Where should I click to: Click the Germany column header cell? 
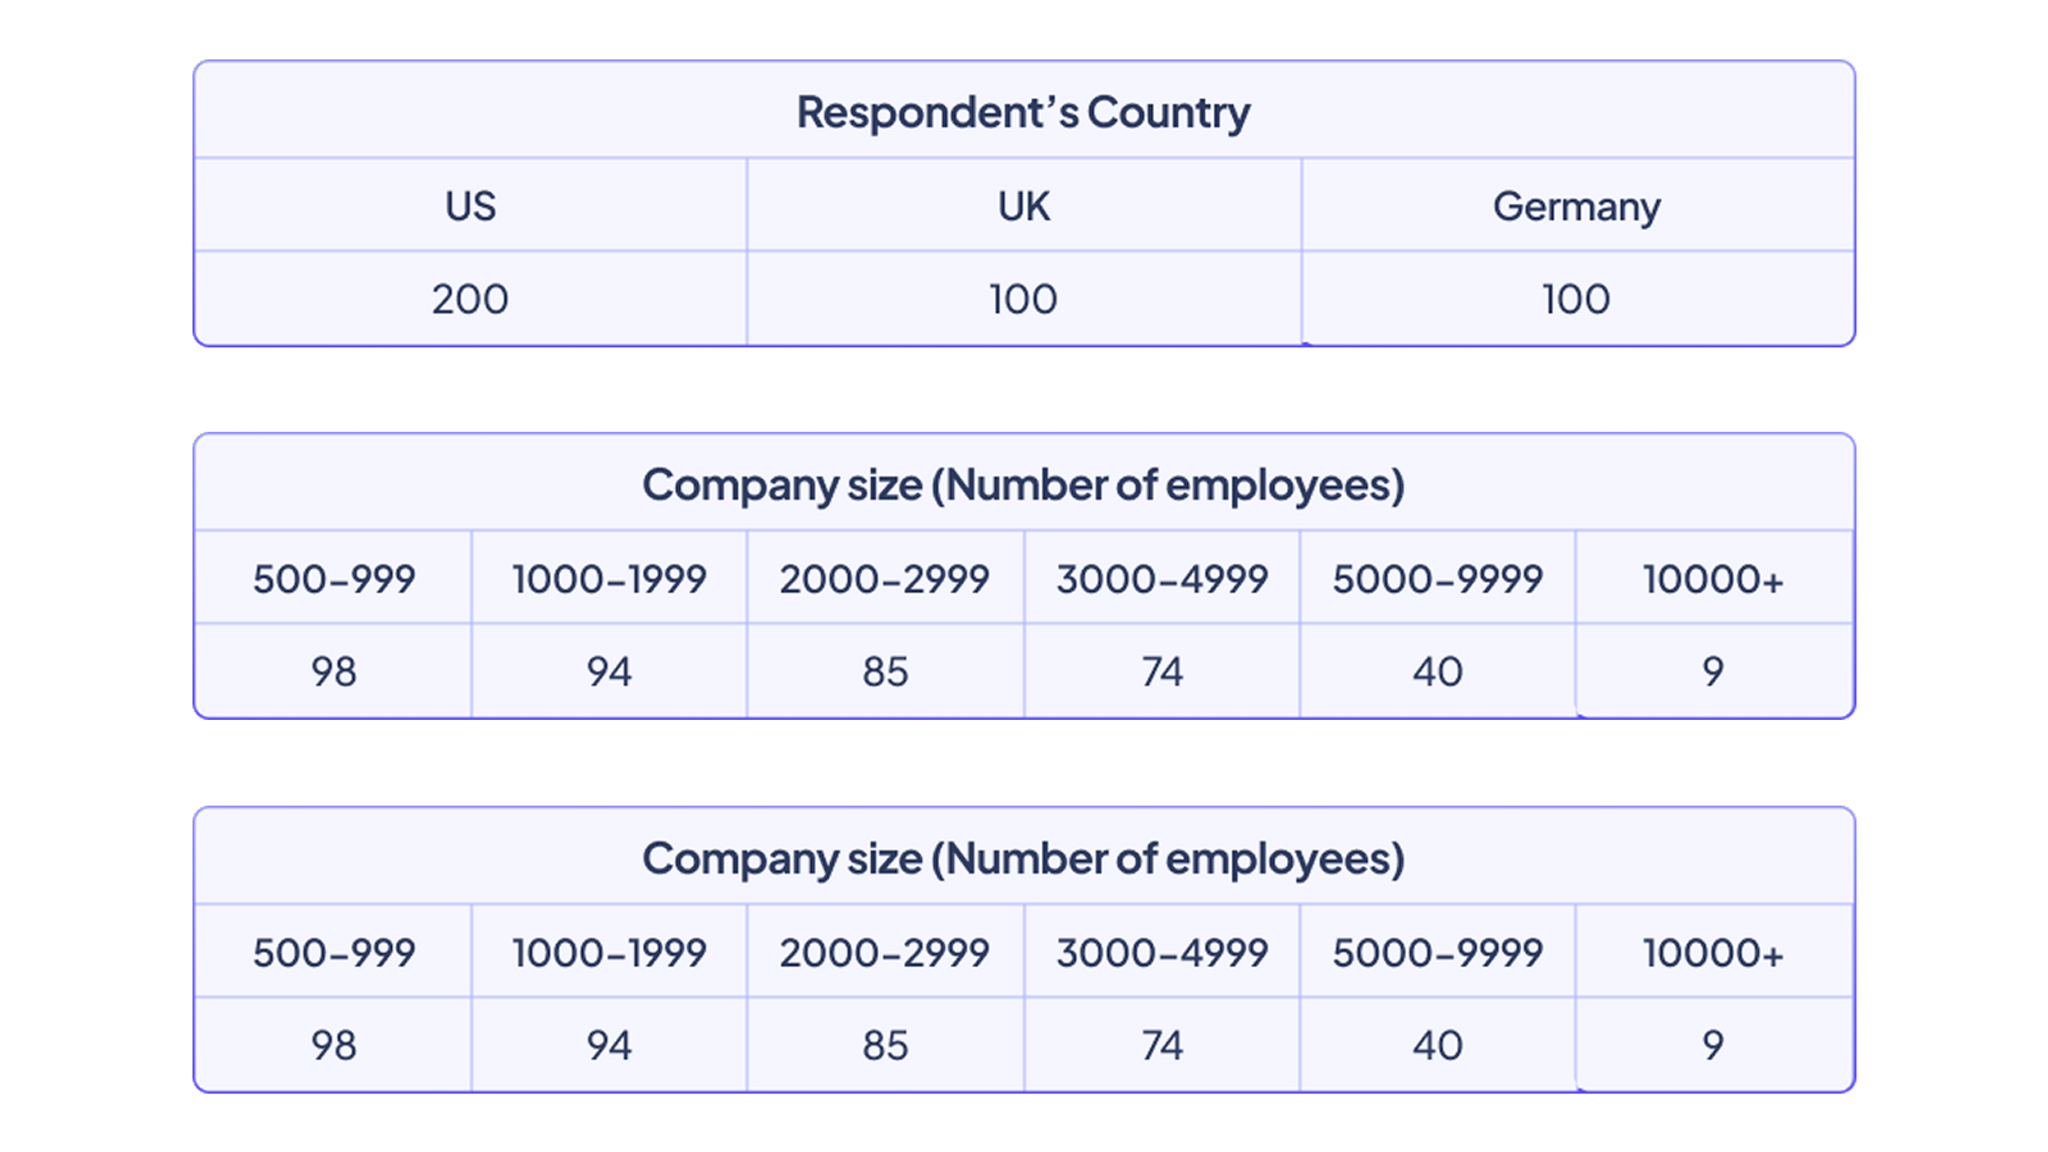click(1576, 206)
